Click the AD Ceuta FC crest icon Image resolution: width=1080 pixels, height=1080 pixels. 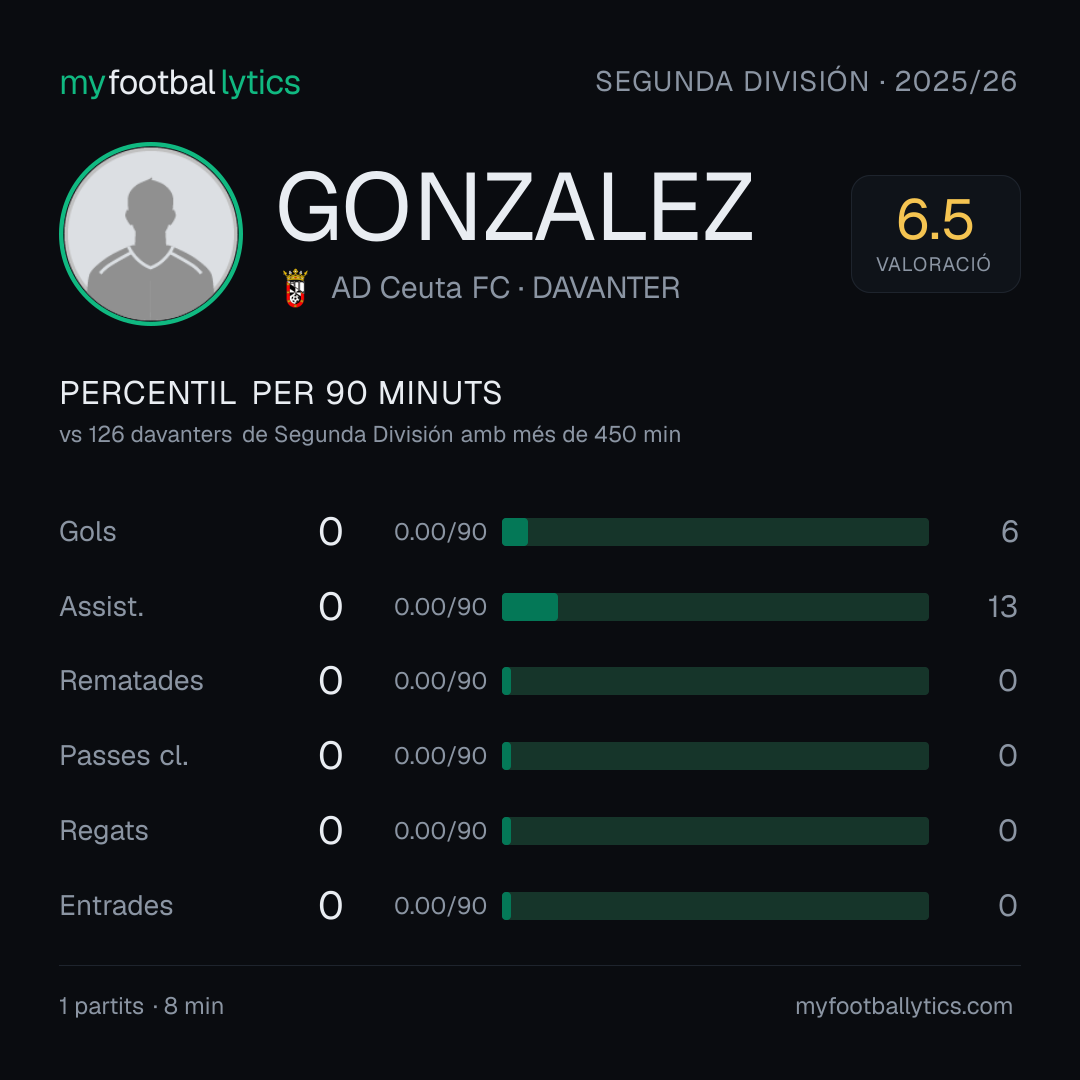(295, 288)
